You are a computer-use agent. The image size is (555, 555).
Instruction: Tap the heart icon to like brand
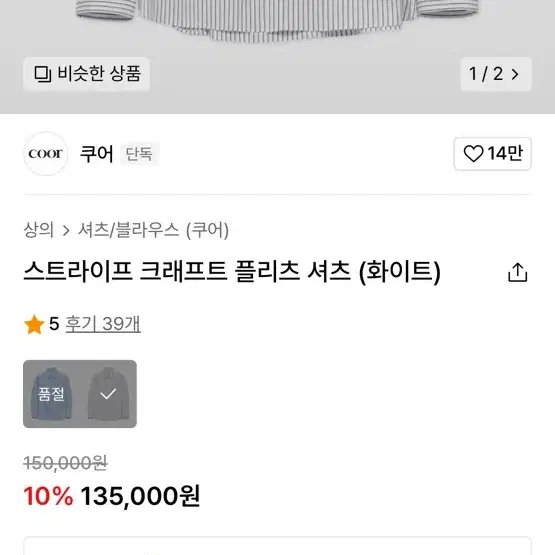(473, 154)
